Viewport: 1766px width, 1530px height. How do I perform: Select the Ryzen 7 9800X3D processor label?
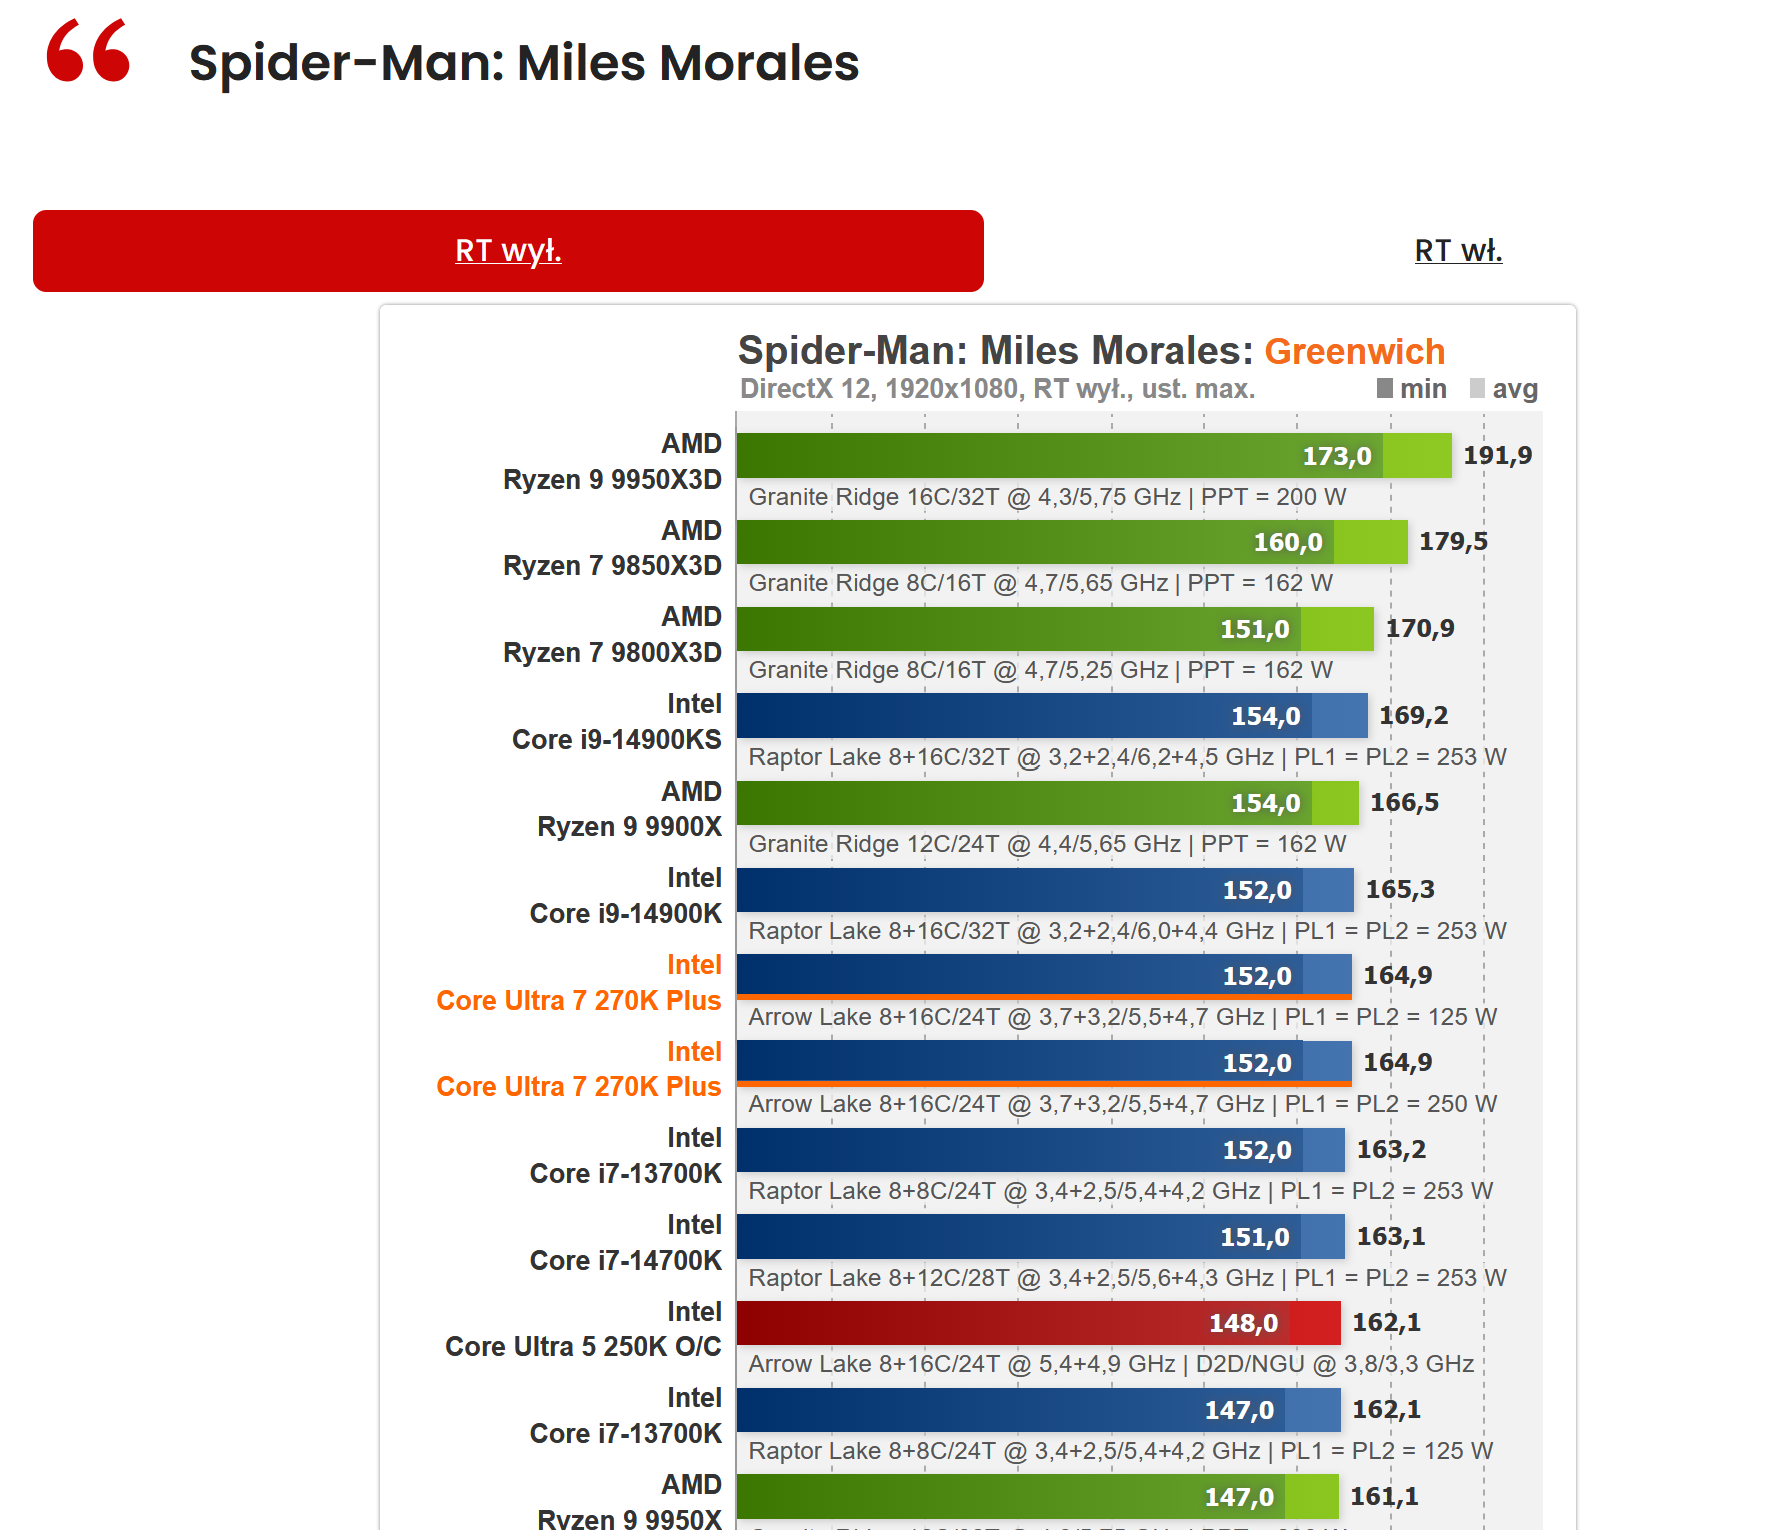tap(612, 635)
